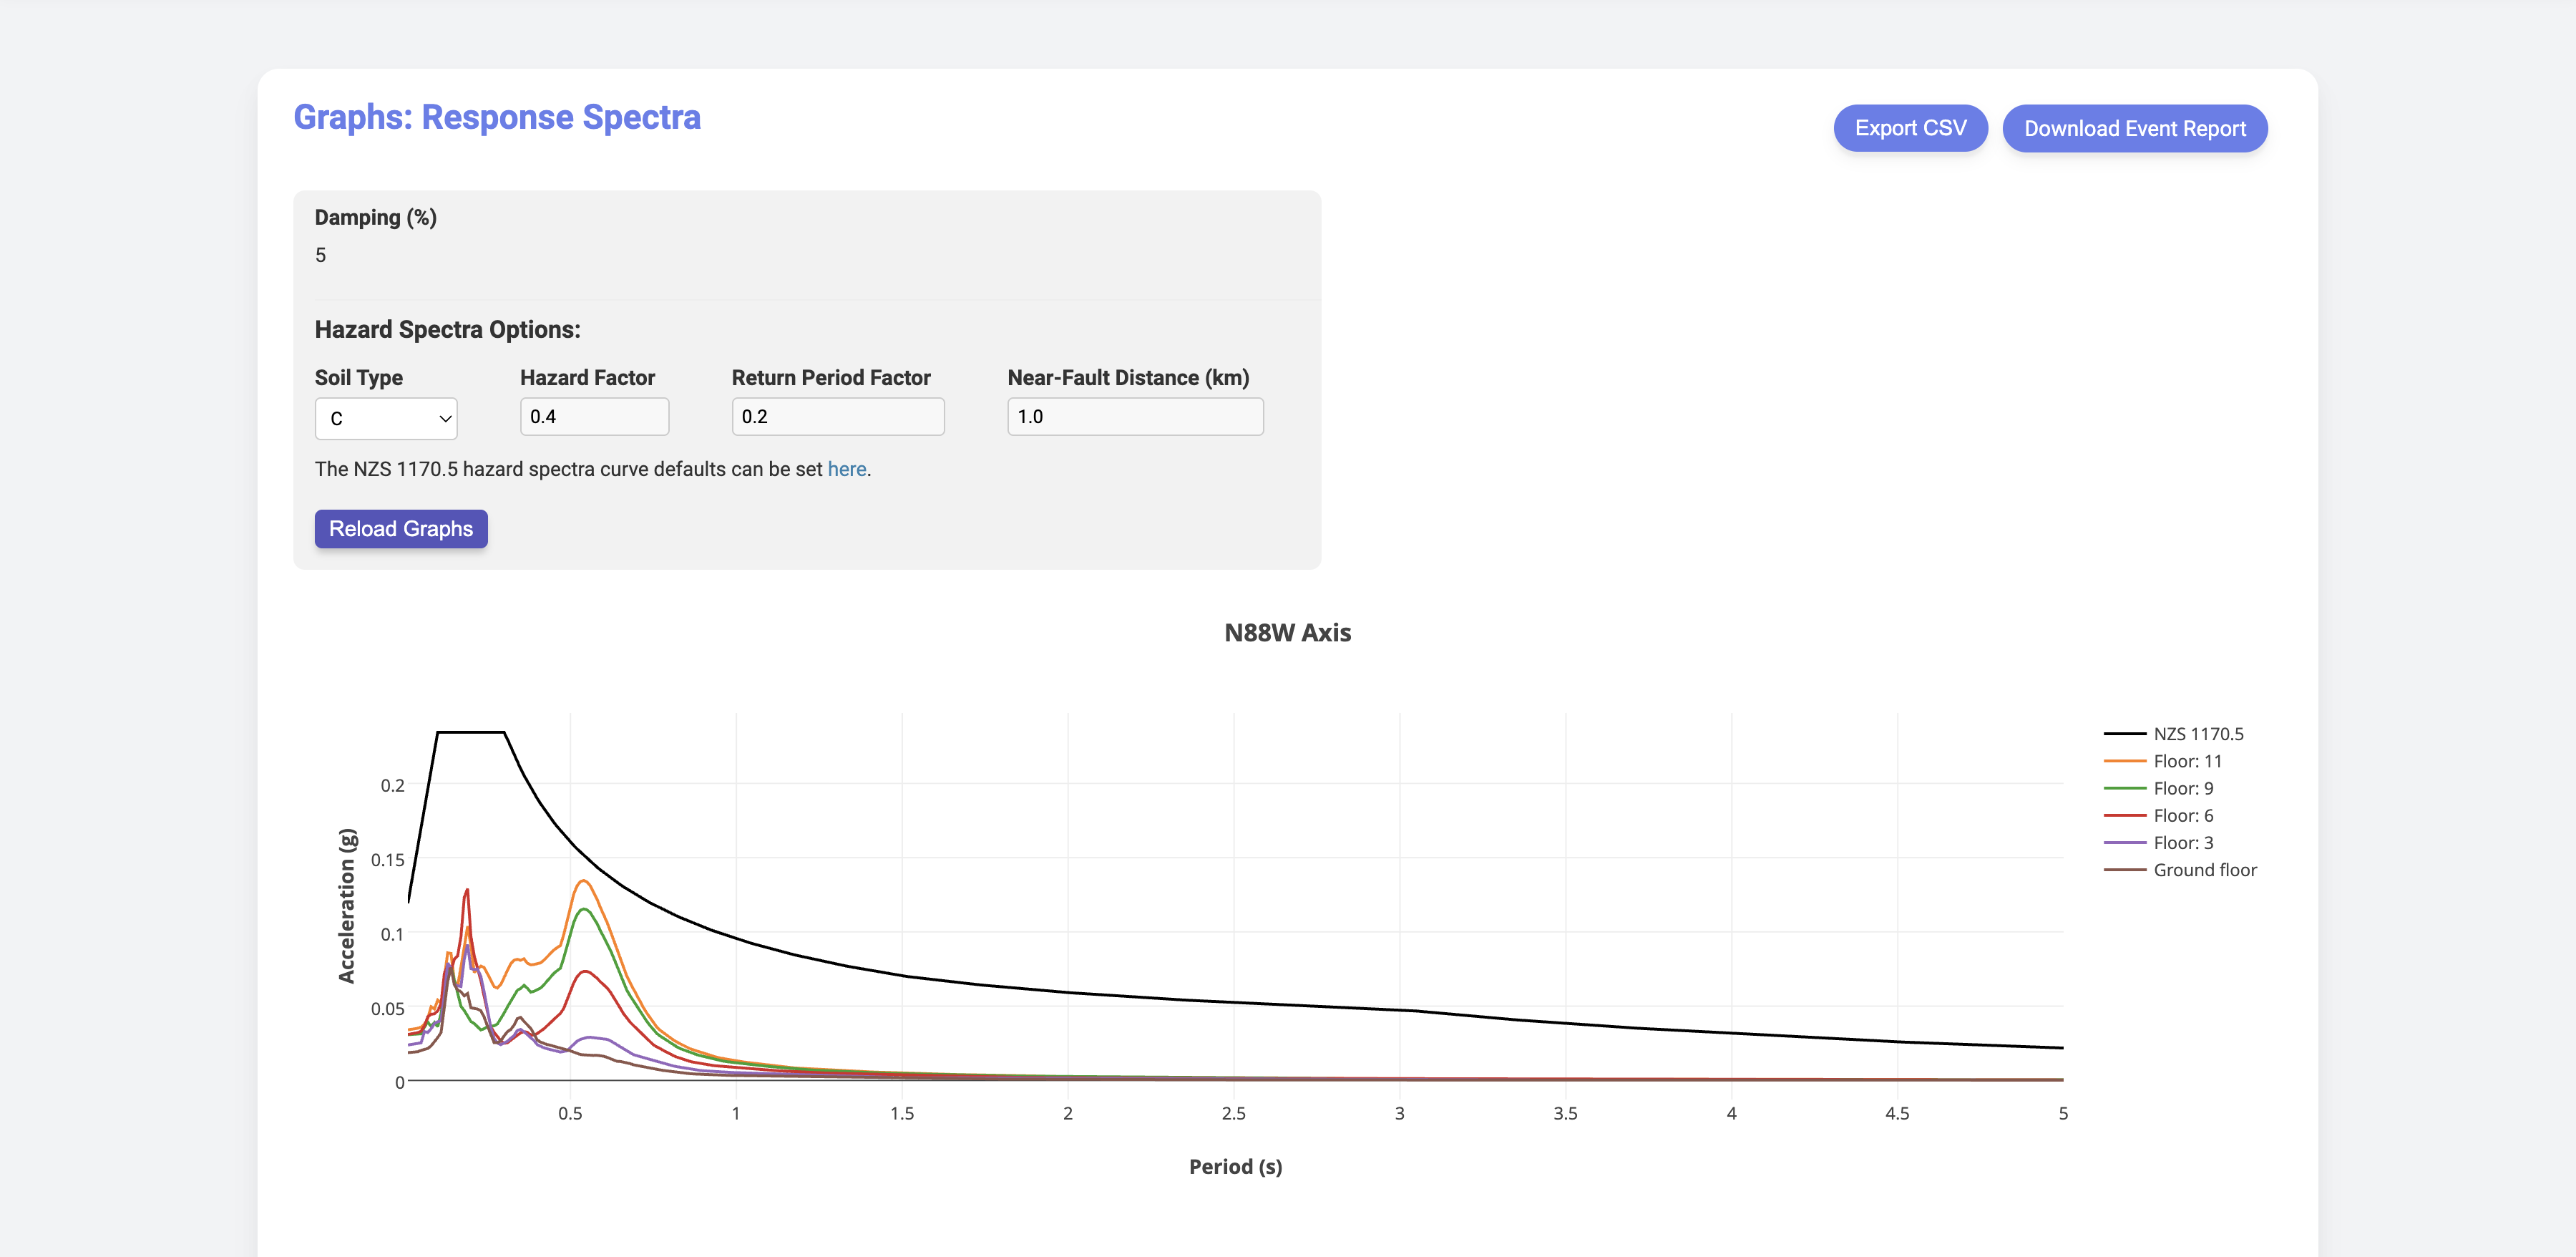Screen dimensions: 2576x1257
Task: Select soil type C from the dropdown
Action: (x=386, y=418)
